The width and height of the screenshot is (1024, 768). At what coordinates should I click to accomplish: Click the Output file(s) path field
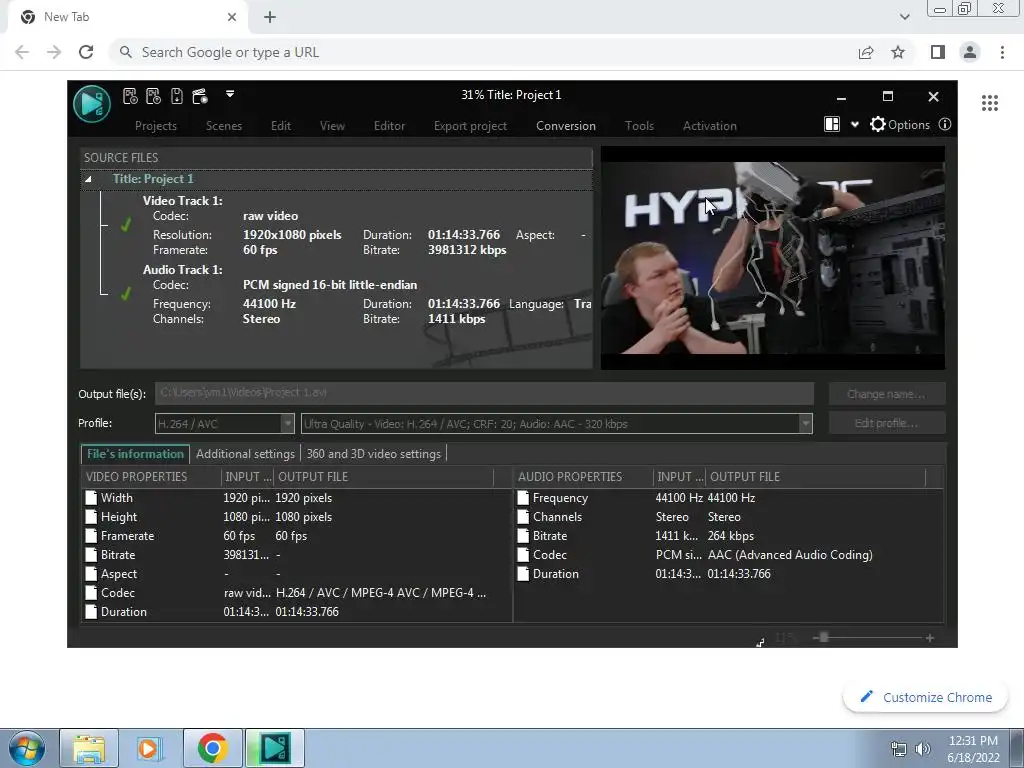click(x=484, y=393)
